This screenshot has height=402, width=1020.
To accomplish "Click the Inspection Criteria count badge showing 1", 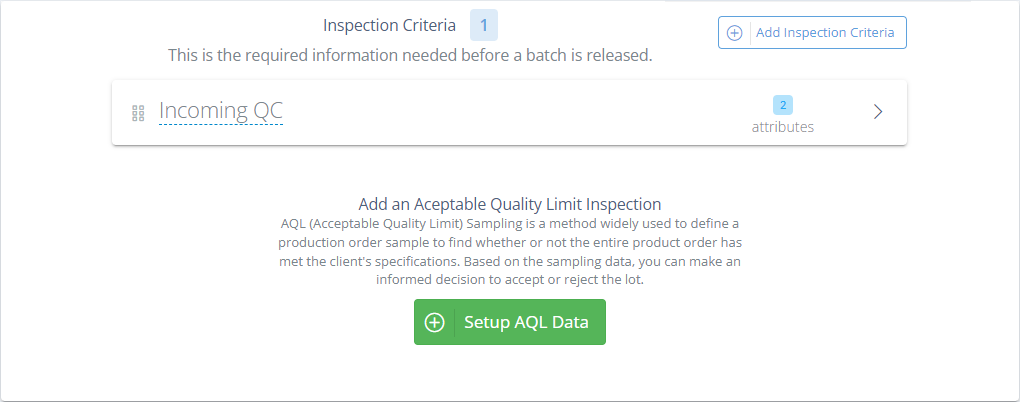I will click(x=484, y=25).
